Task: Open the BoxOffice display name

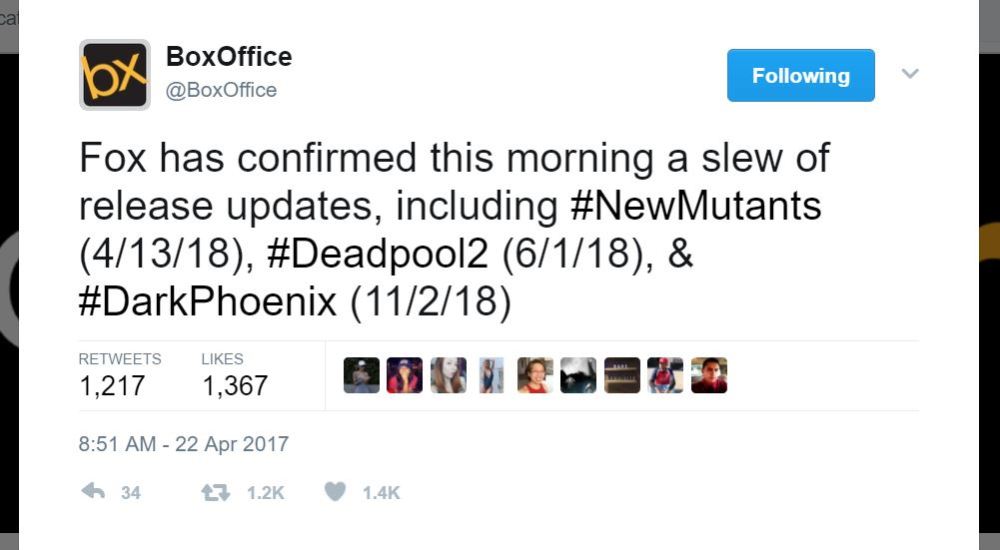Action: (229, 57)
